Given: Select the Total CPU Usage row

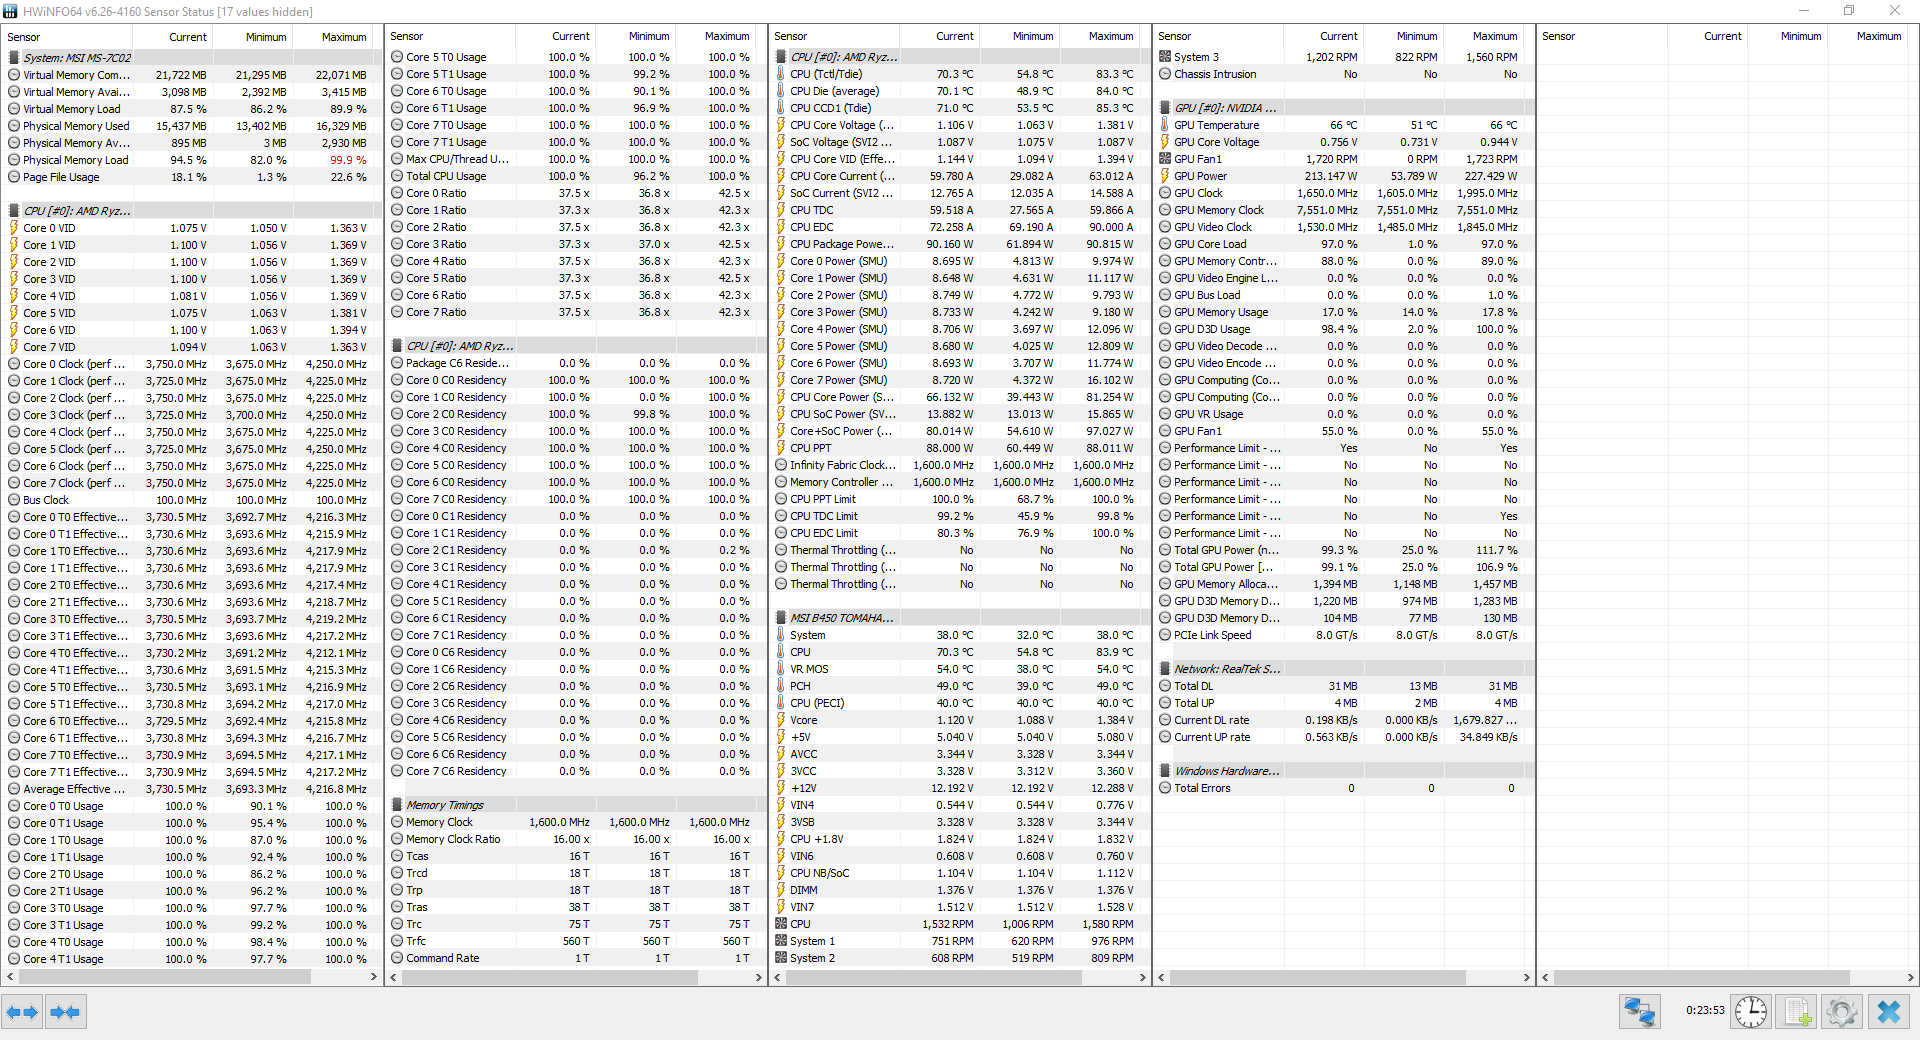Looking at the screenshot, I should tap(576, 176).
